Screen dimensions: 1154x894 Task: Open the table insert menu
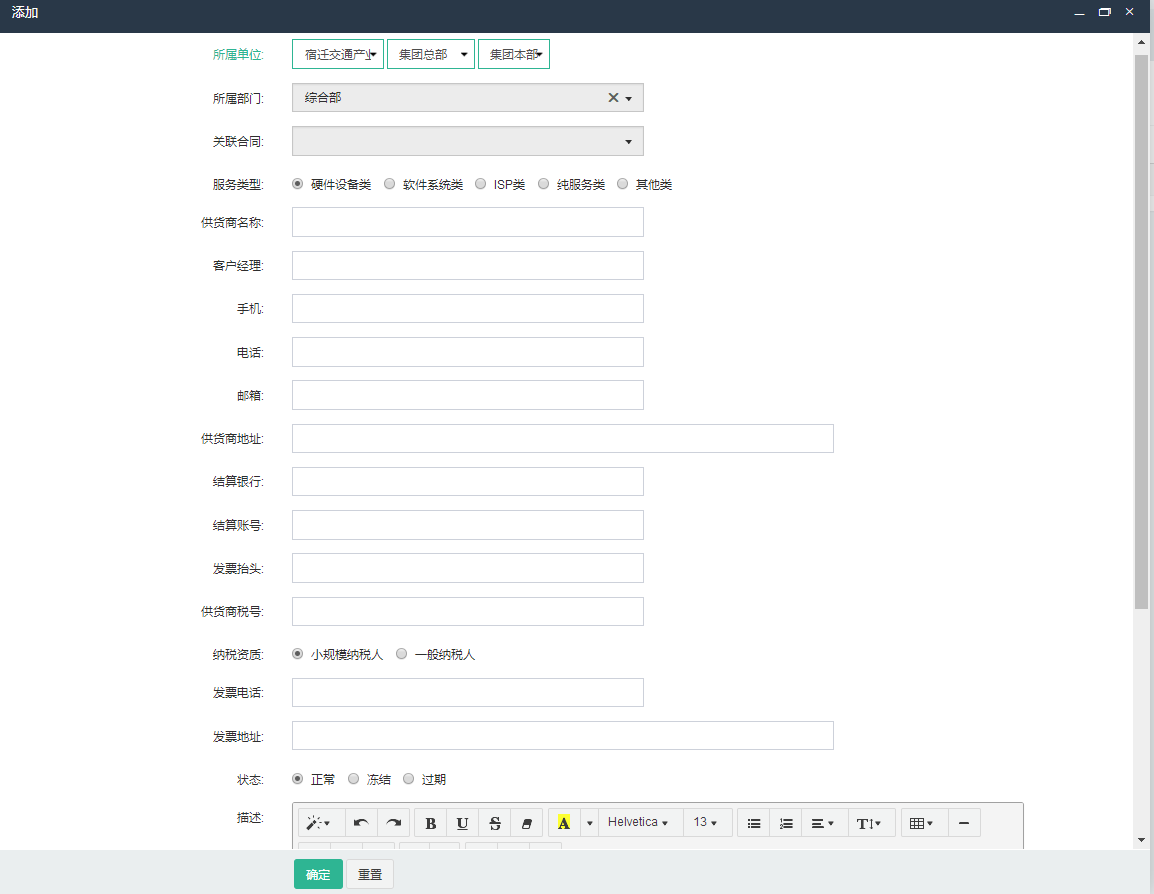click(x=922, y=823)
